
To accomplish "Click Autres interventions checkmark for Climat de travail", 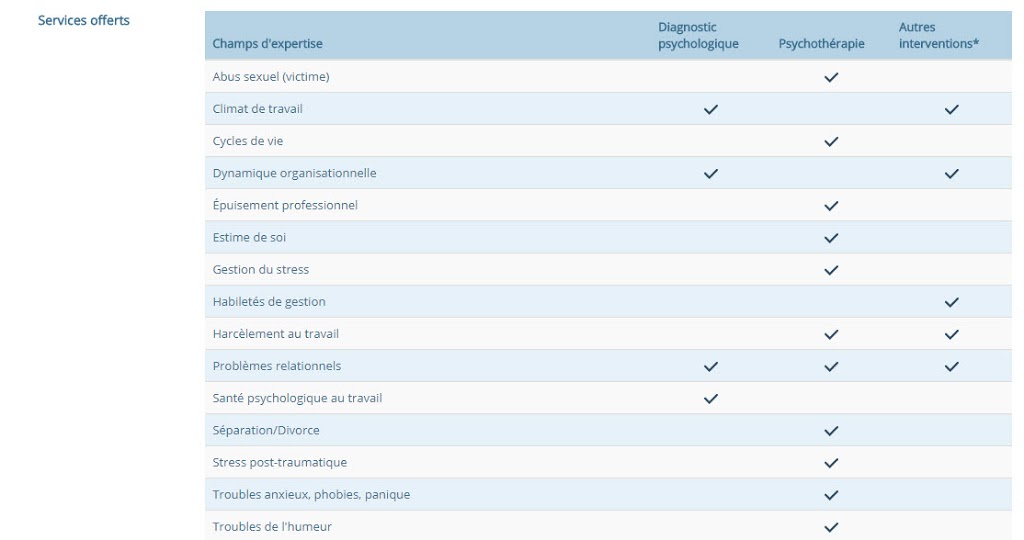I will coord(952,109).
